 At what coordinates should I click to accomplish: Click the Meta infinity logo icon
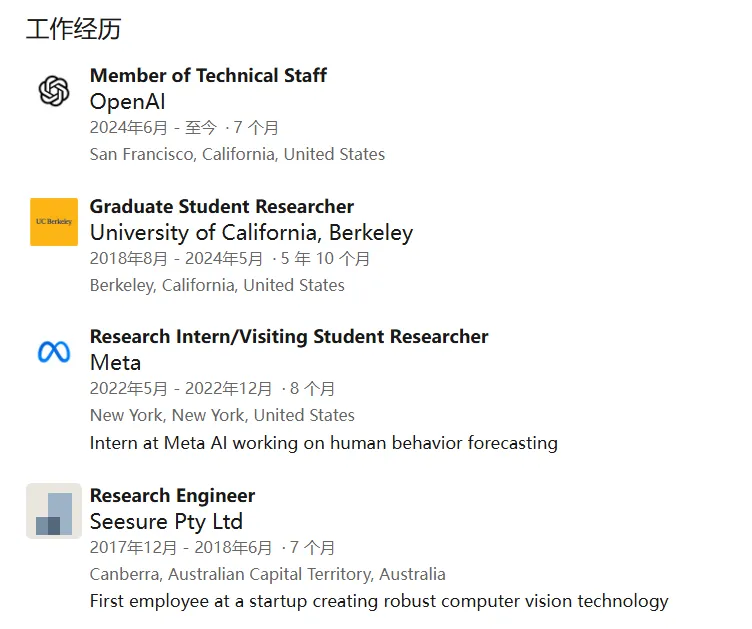click(x=54, y=352)
